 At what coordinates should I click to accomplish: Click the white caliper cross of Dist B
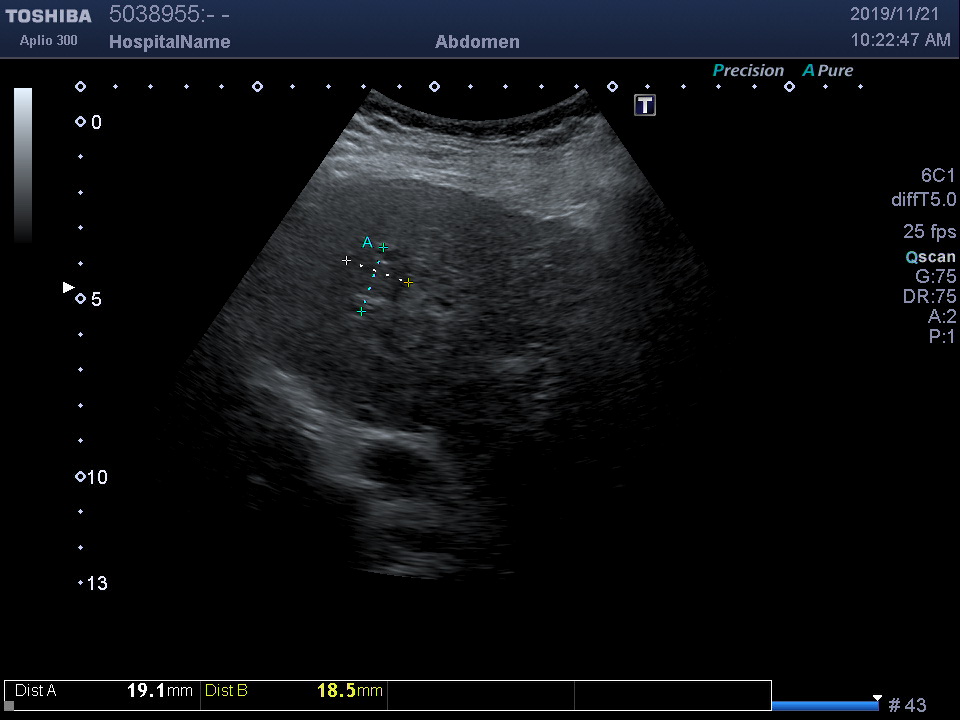point(347,260)
